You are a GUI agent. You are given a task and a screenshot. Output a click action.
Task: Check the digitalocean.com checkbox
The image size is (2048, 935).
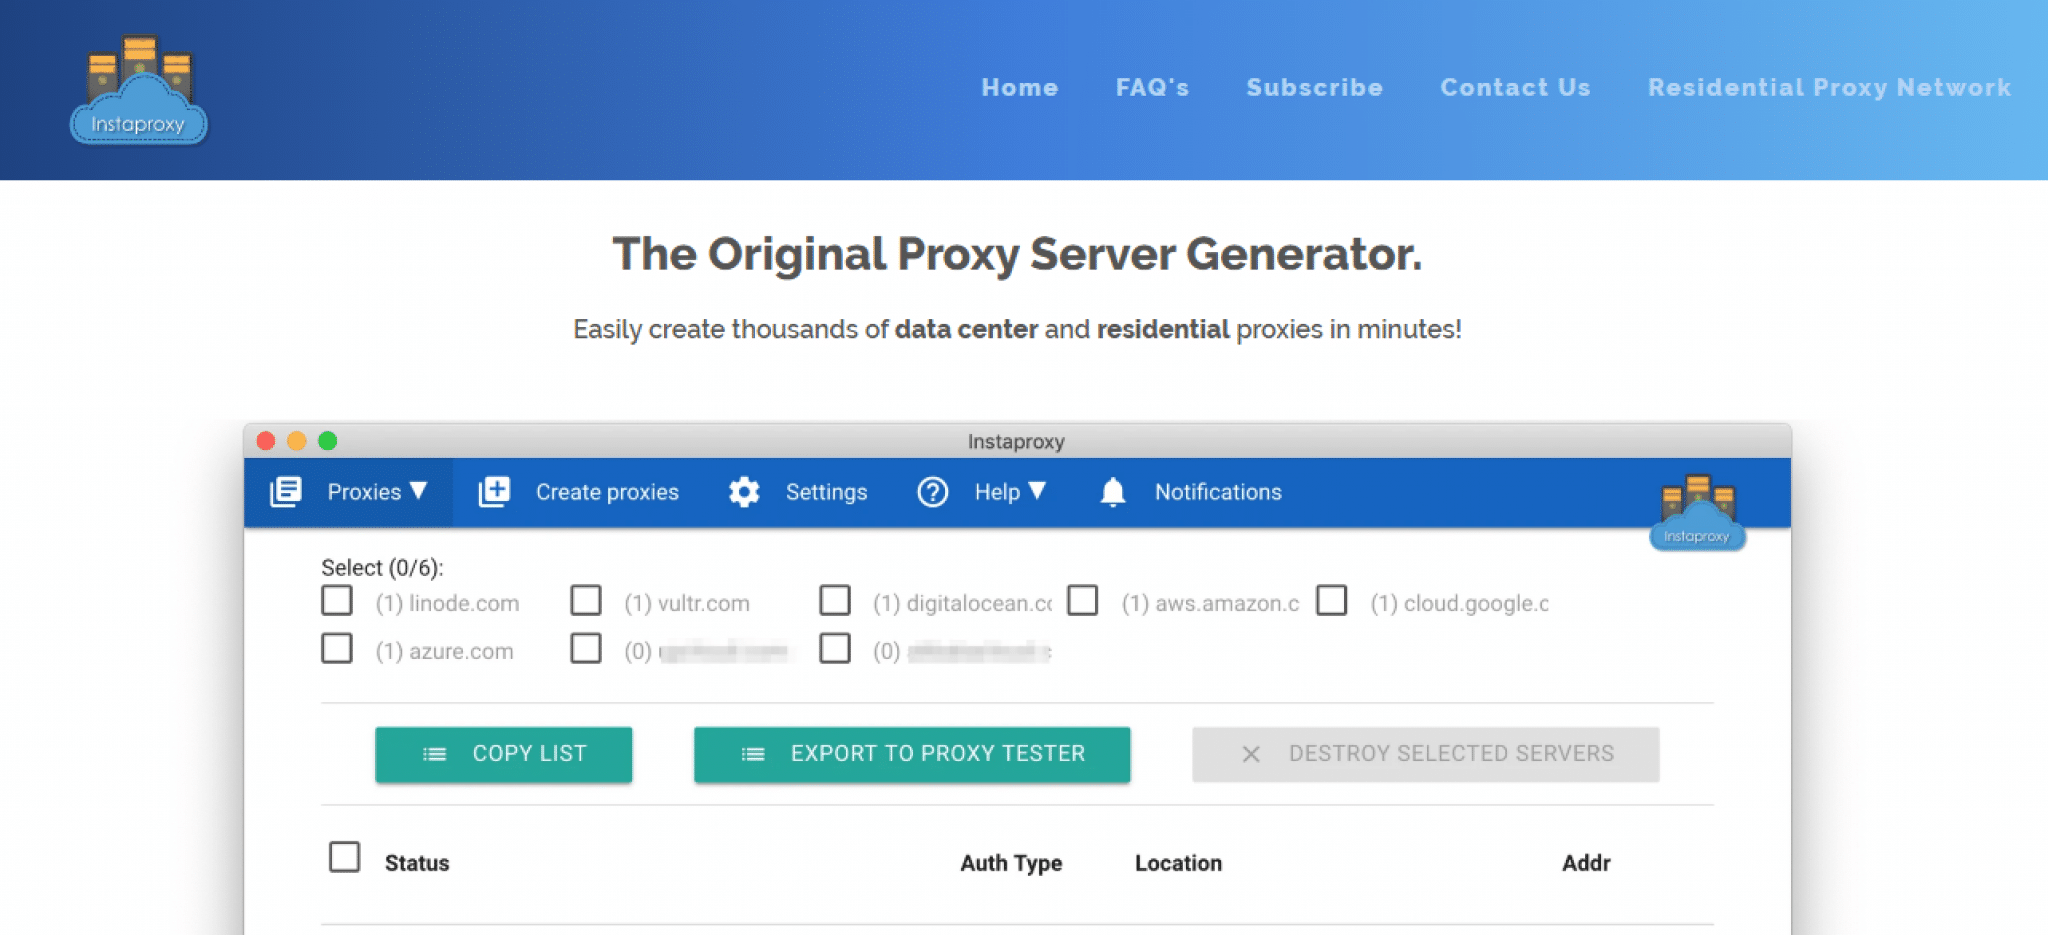click(x=835, y=601)
